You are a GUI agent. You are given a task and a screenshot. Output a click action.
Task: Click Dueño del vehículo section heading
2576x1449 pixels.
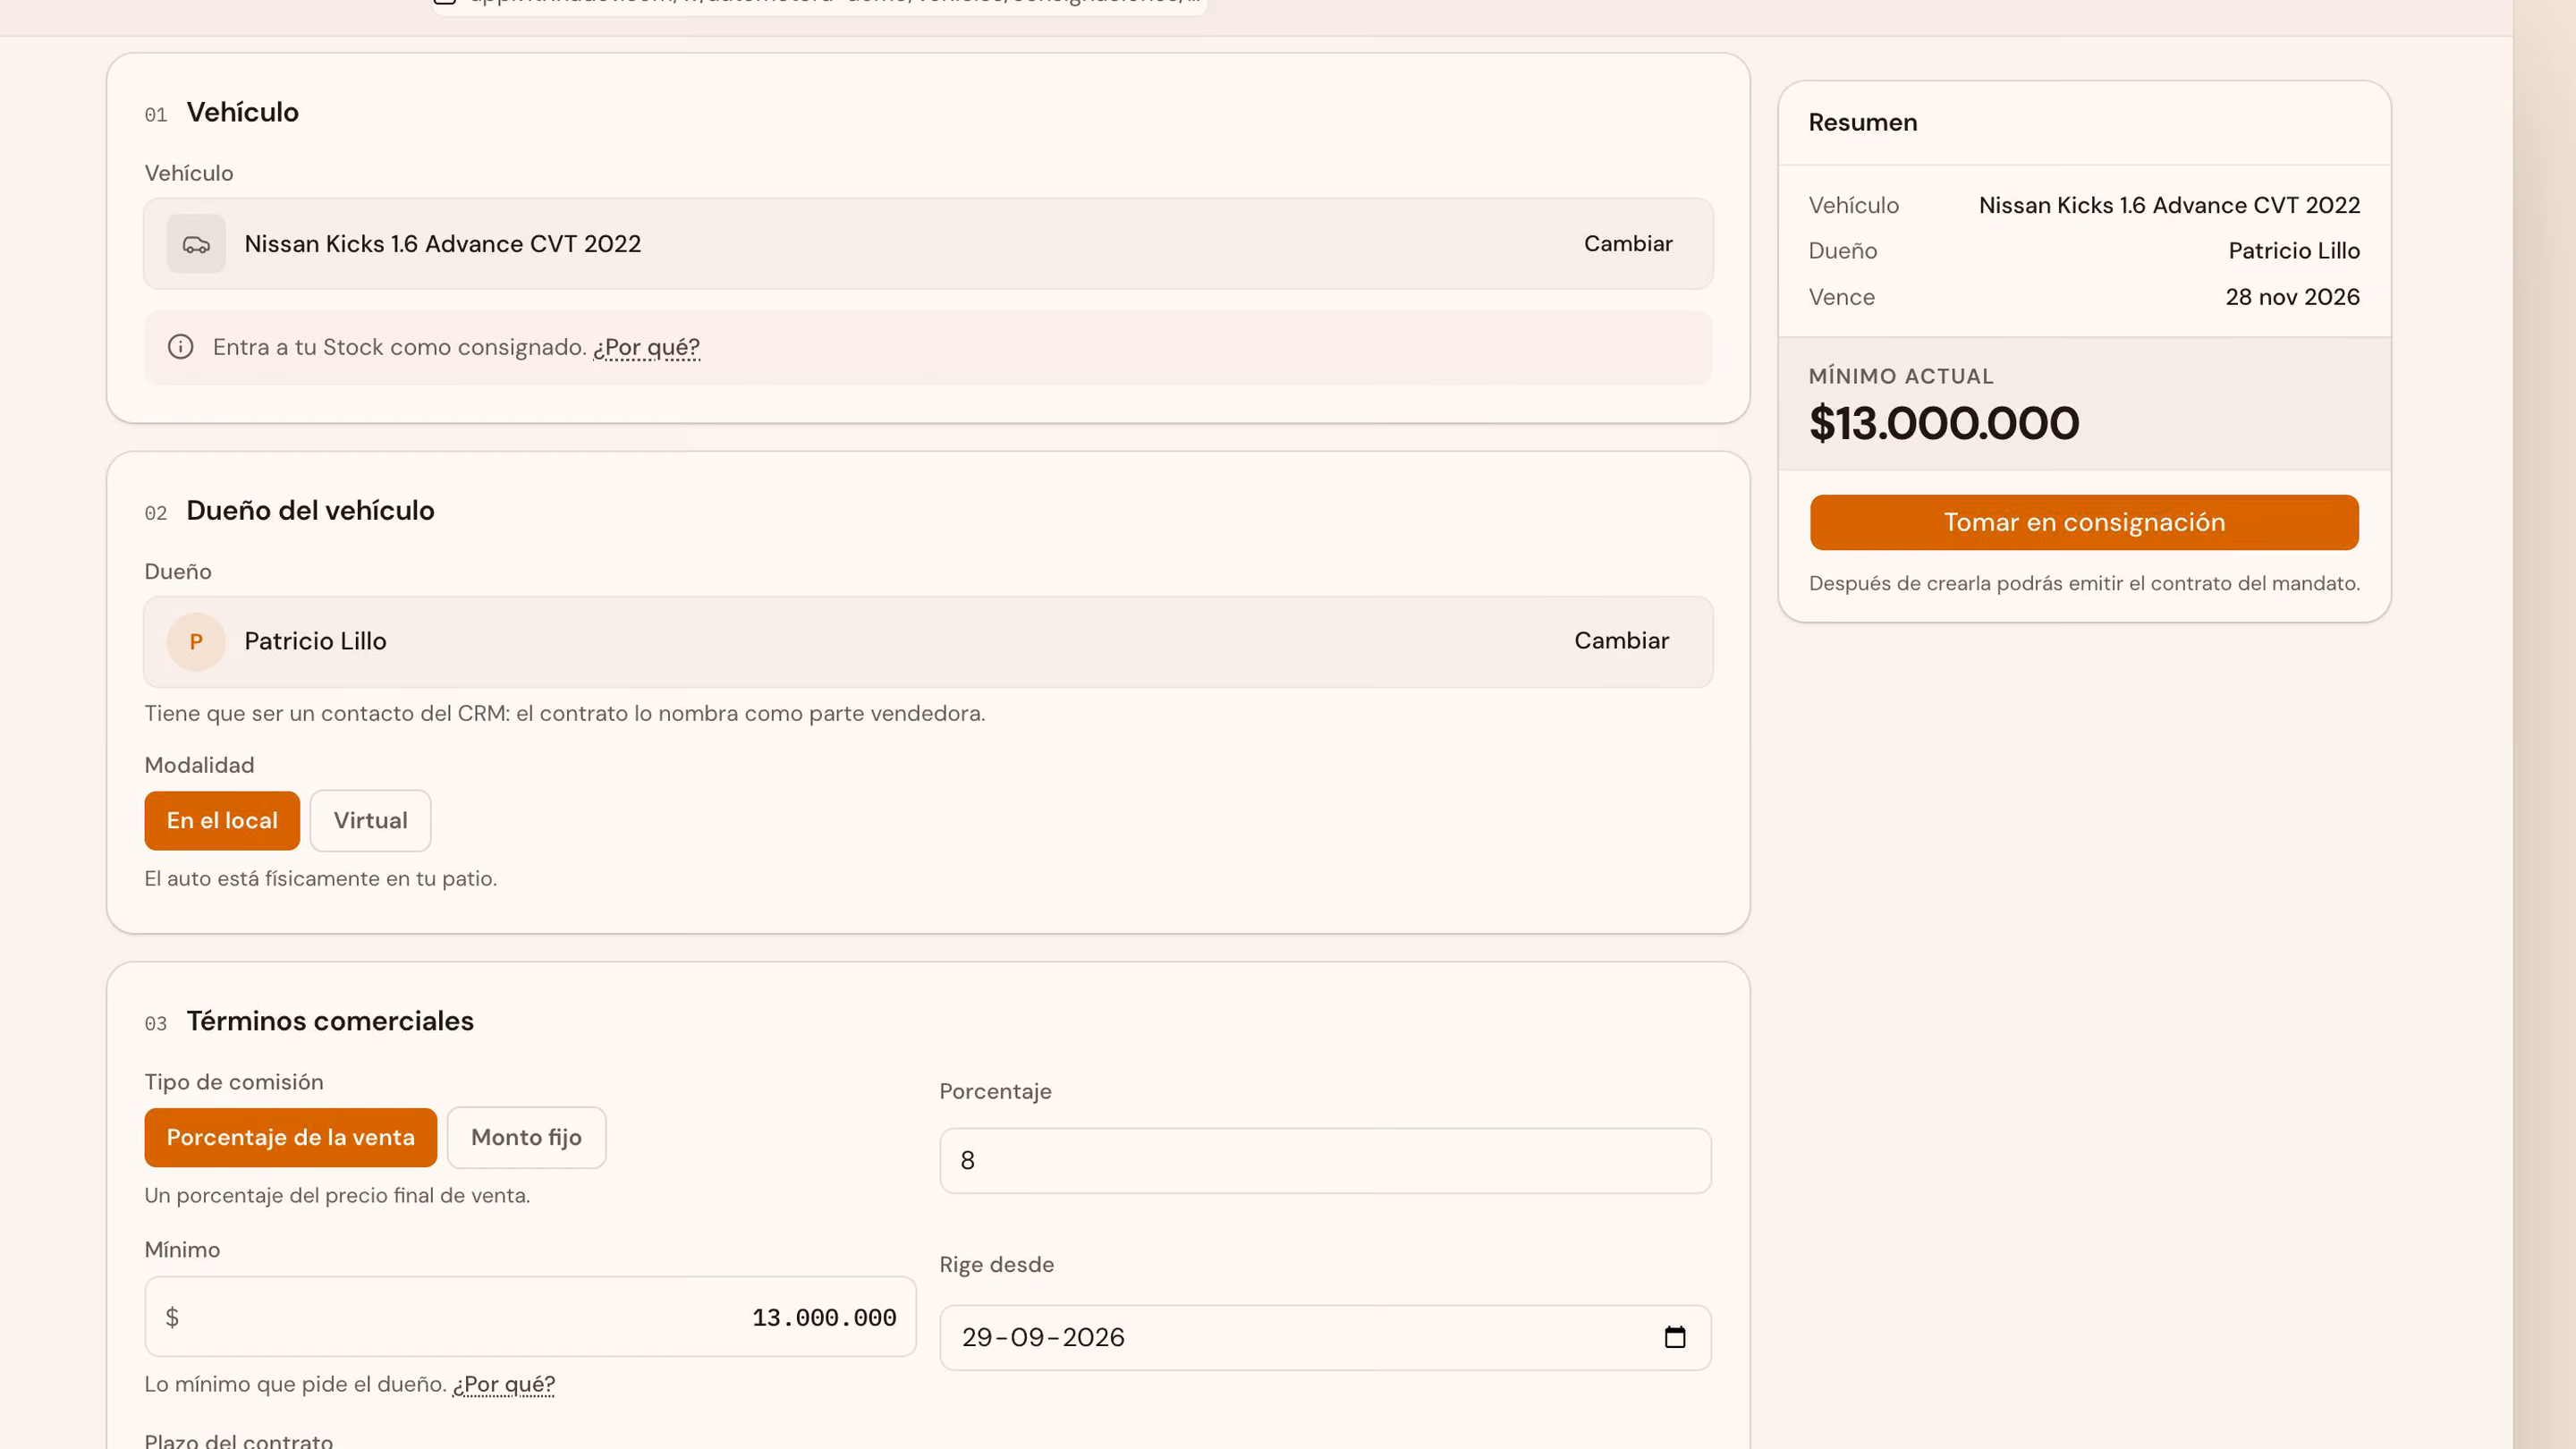click(310, 511)
